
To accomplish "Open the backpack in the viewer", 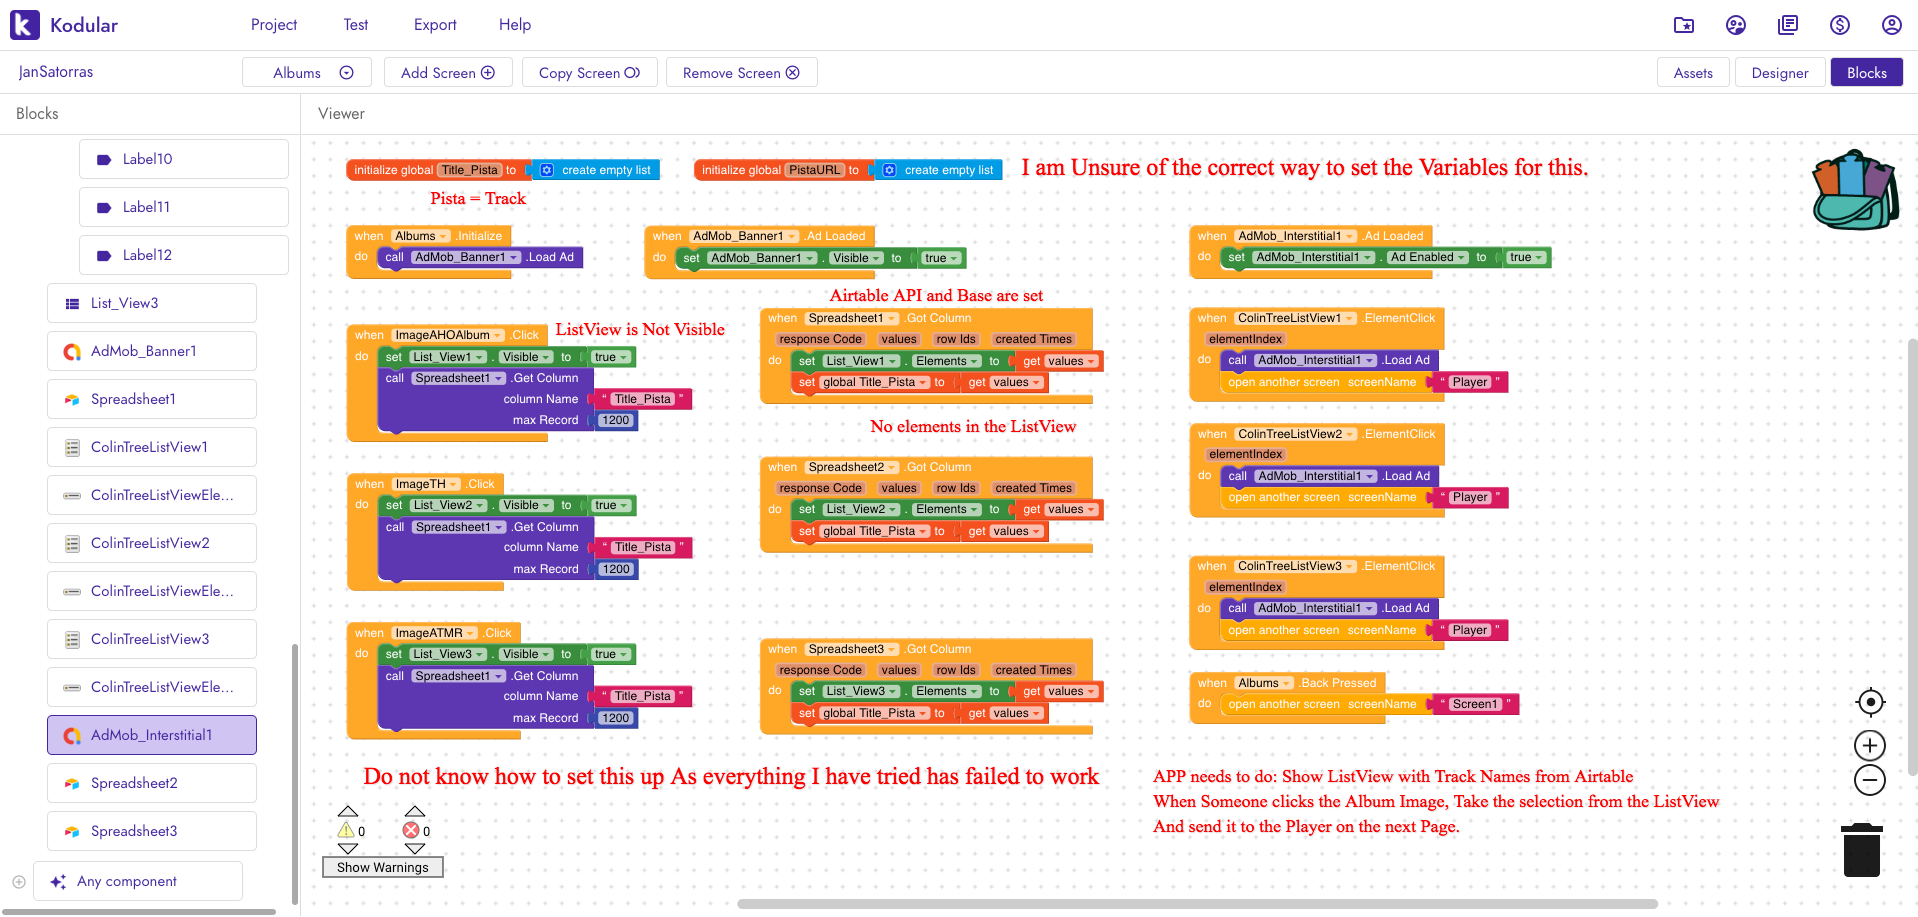I will pyautogui.click(x=1855, y=191).
